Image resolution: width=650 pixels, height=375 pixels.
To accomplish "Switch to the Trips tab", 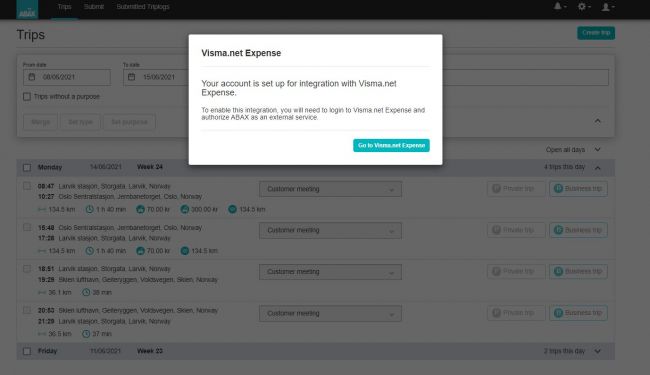I will [64, 7].
